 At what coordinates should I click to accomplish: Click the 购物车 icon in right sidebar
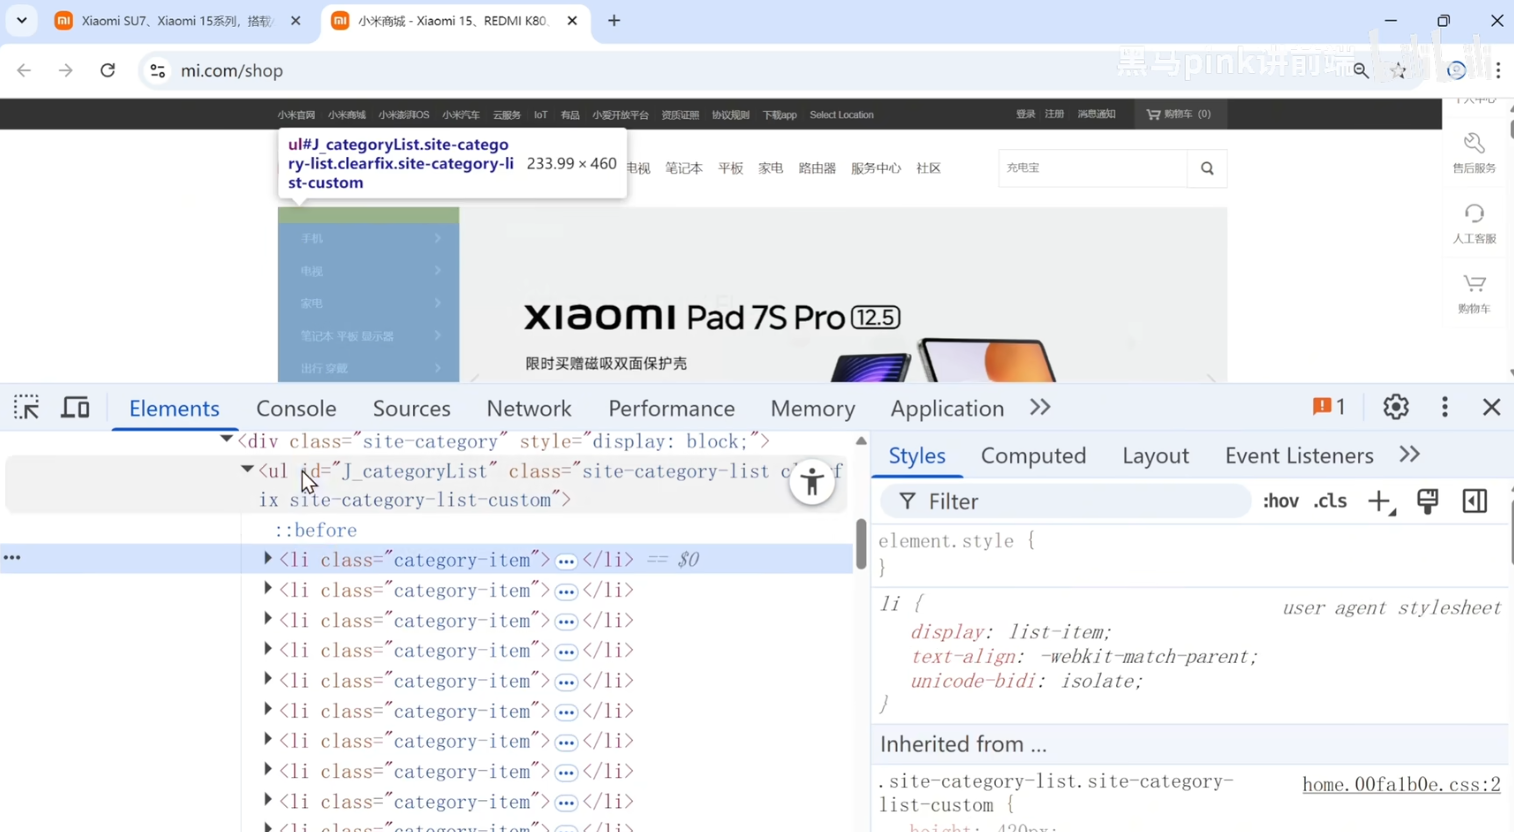click(1474, 294)
